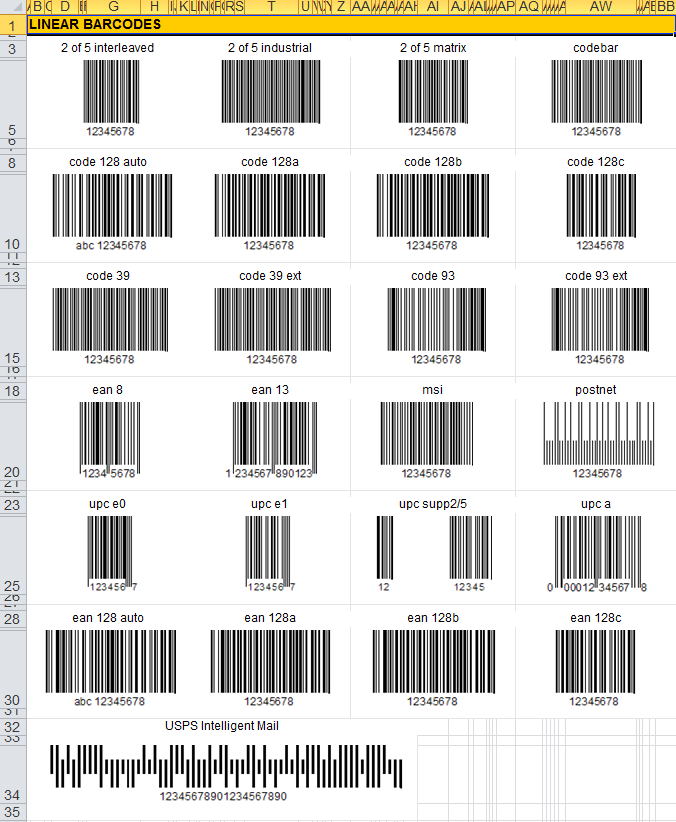This screenshot has width=676, height=822.
Task: Click the 'code 128 auto' label text
Action: click(108, 162)
